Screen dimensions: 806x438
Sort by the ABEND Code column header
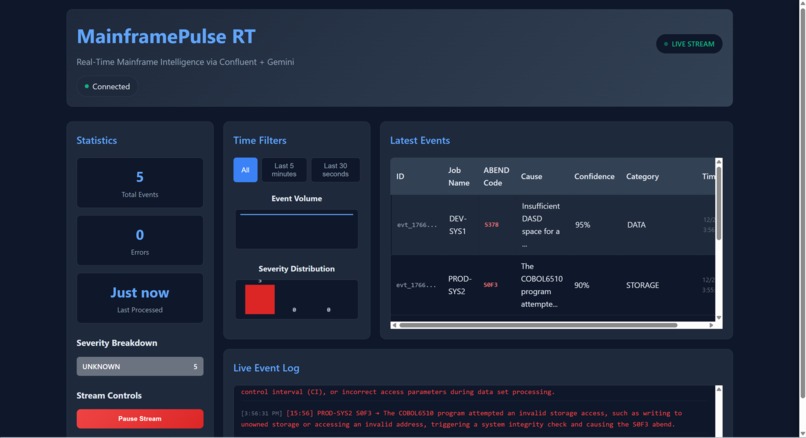pyautogui.click(x=496, y=176)
